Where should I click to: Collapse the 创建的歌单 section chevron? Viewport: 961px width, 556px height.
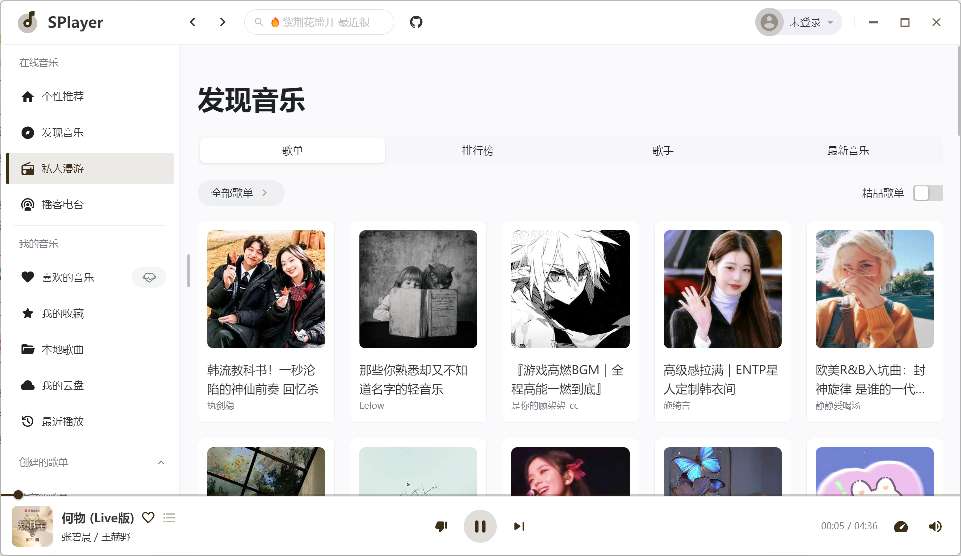point(162,462)
